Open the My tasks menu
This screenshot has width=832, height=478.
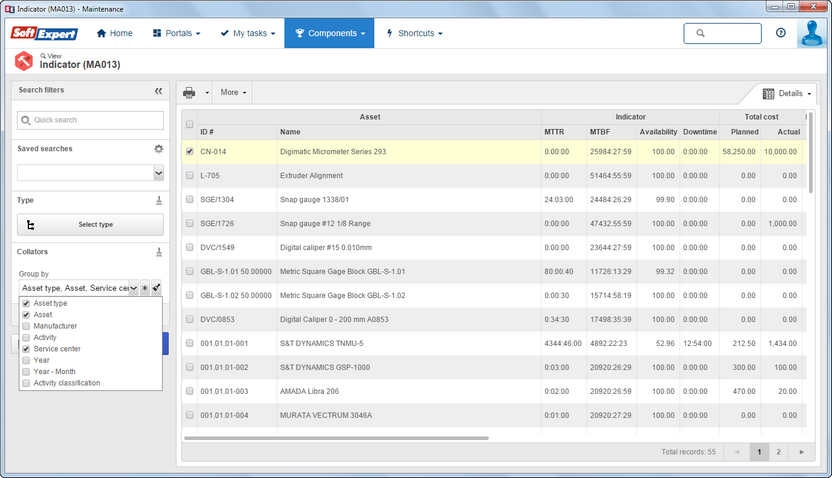point(248,33)
